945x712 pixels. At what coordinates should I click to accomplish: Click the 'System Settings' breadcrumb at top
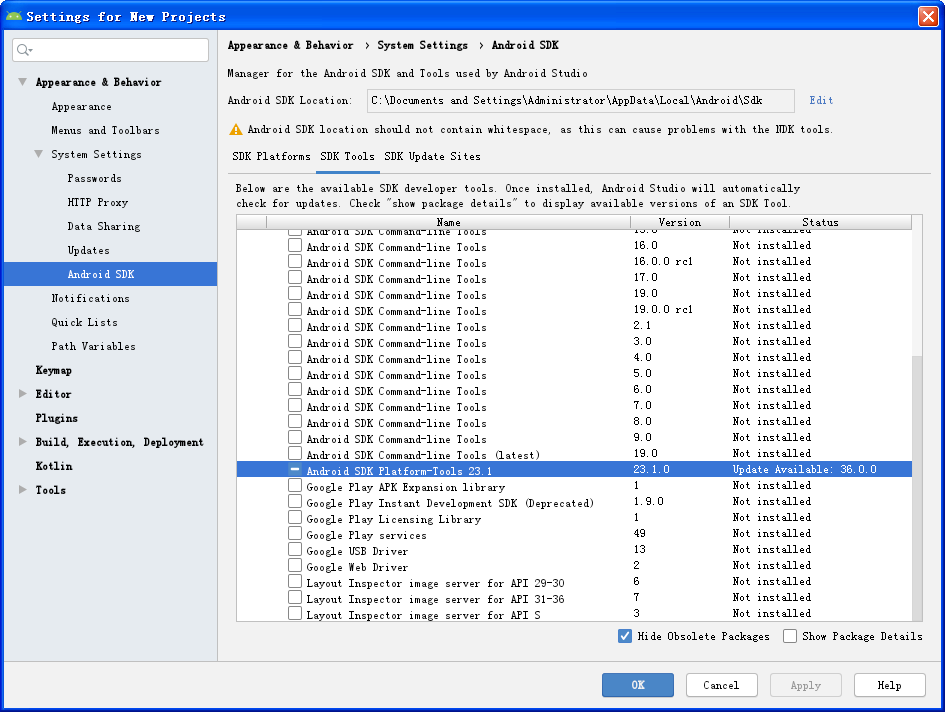click(x=422, y=45)
